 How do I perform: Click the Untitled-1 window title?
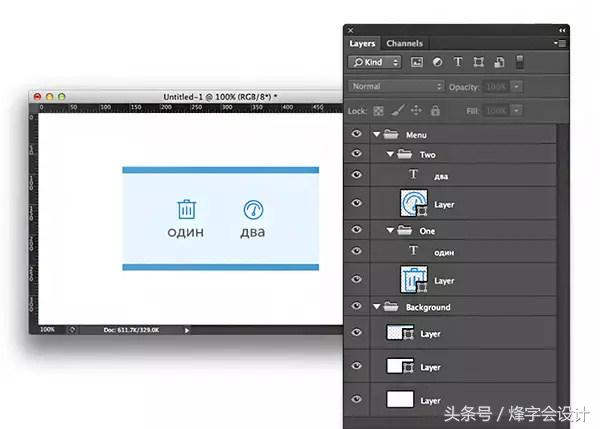[220, 97]
